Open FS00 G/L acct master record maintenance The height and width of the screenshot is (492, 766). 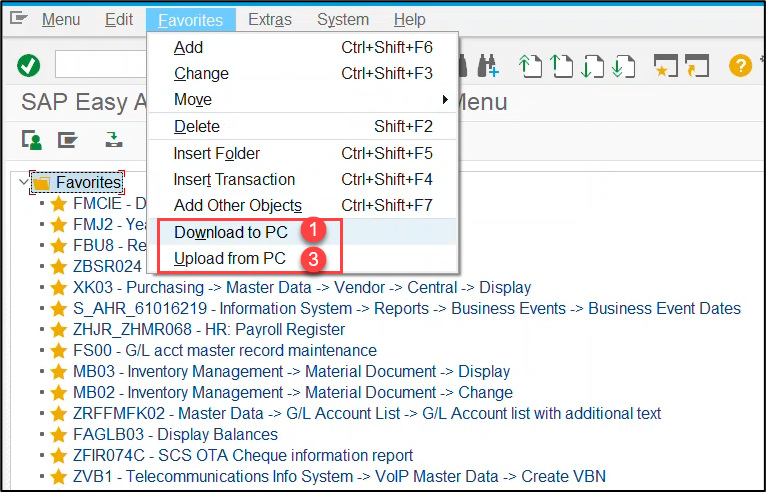(225, 350)
